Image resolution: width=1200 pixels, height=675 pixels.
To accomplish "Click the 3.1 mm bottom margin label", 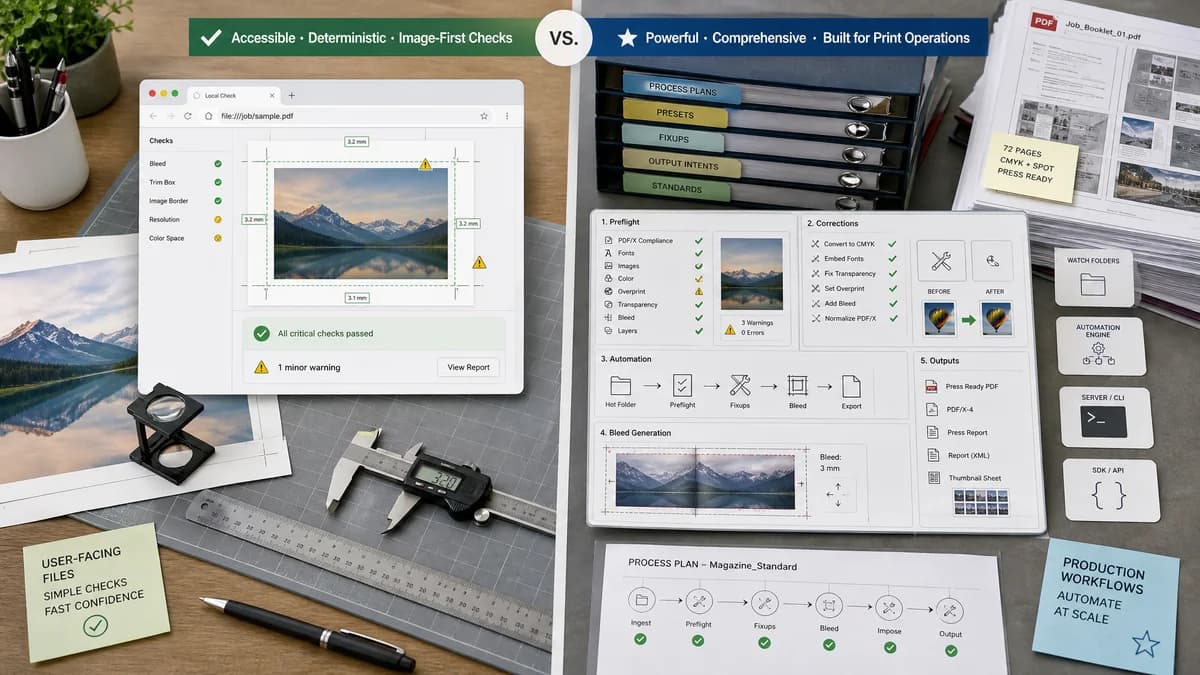I will tap(357, 297).
